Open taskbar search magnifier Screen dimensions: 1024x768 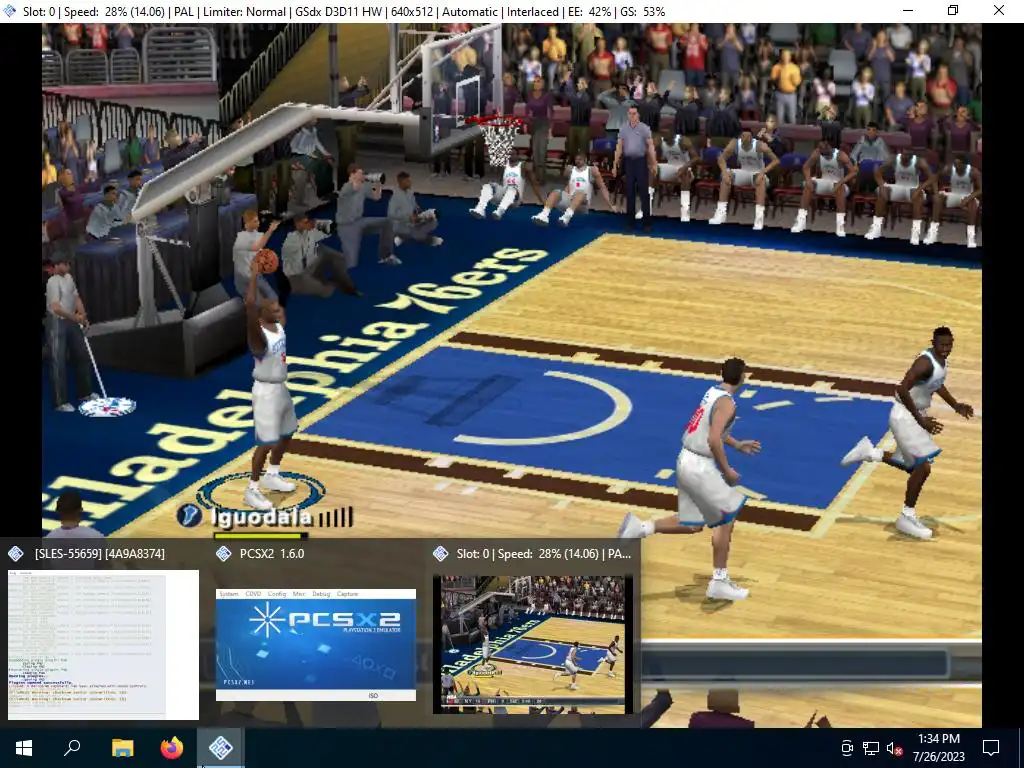(72, 748)
